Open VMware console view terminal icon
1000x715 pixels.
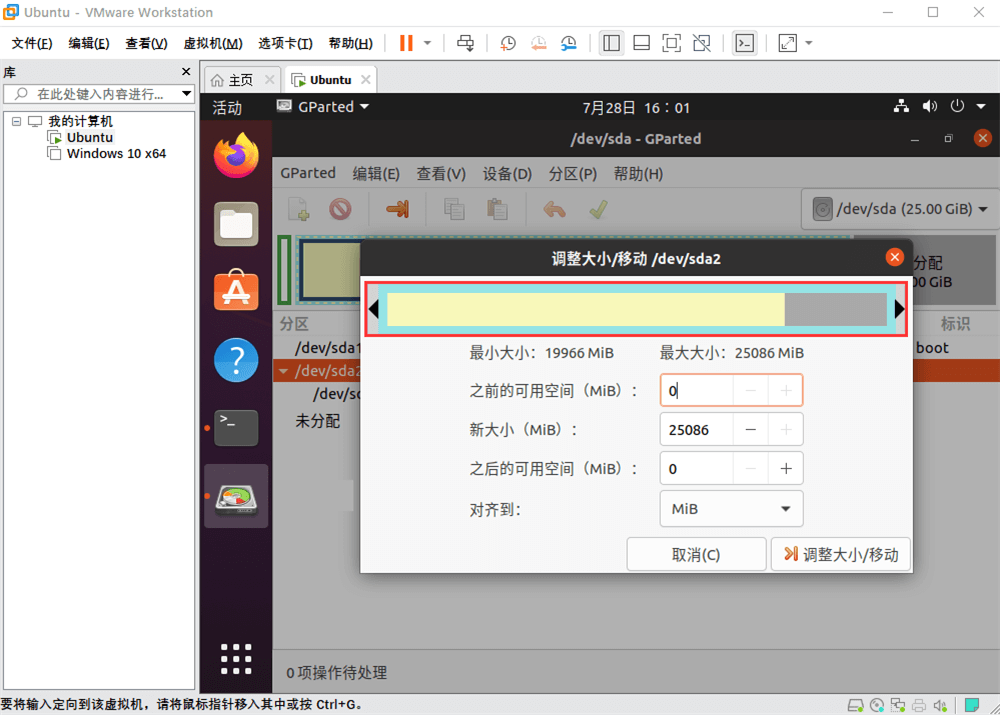[744, 43]
